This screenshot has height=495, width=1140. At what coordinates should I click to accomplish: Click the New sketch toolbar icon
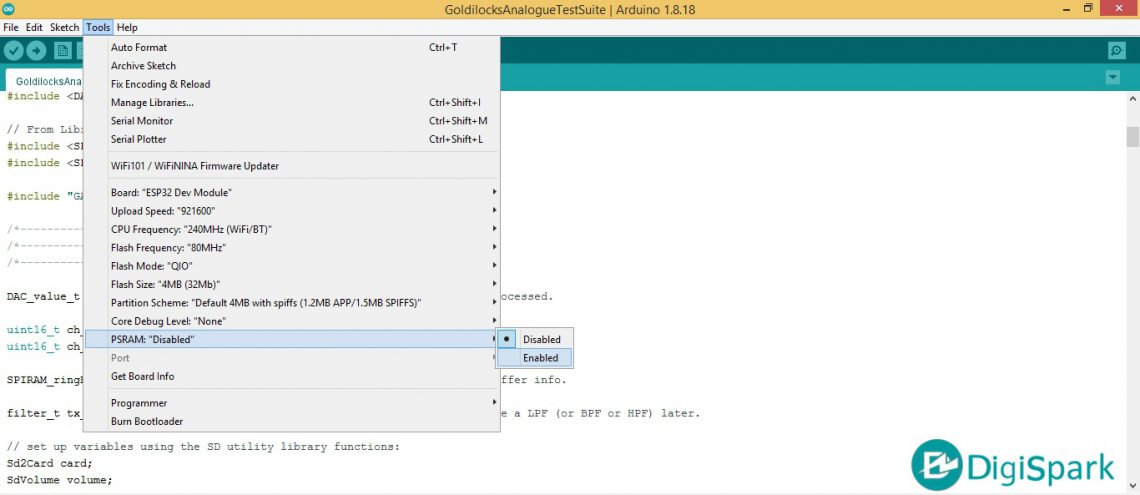click(x=62, y=51)
